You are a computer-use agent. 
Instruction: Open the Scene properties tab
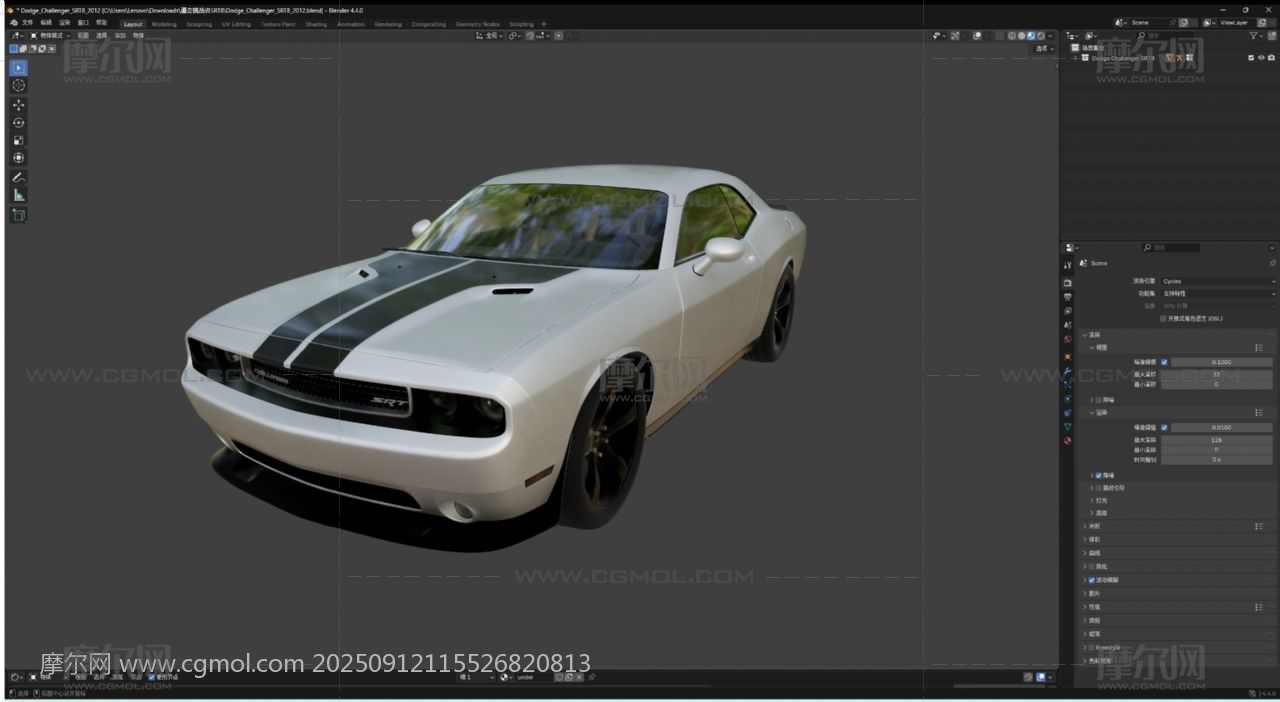(1068, 325)
